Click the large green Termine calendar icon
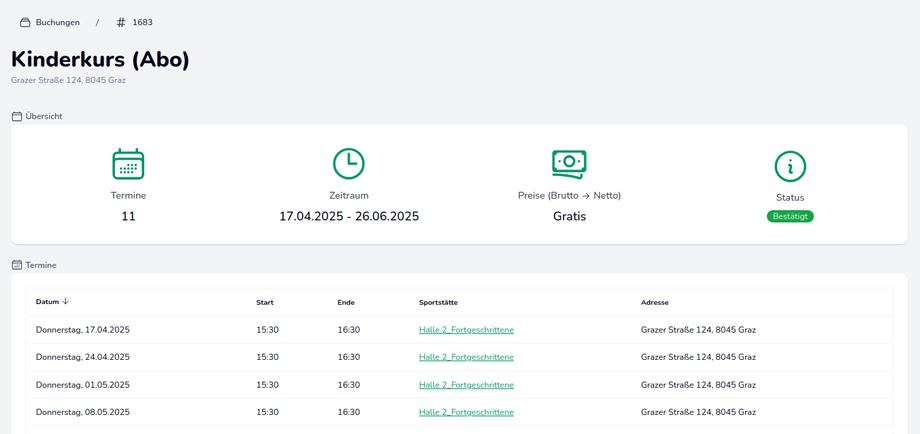920x434 pixels. [x=128, y=164]
